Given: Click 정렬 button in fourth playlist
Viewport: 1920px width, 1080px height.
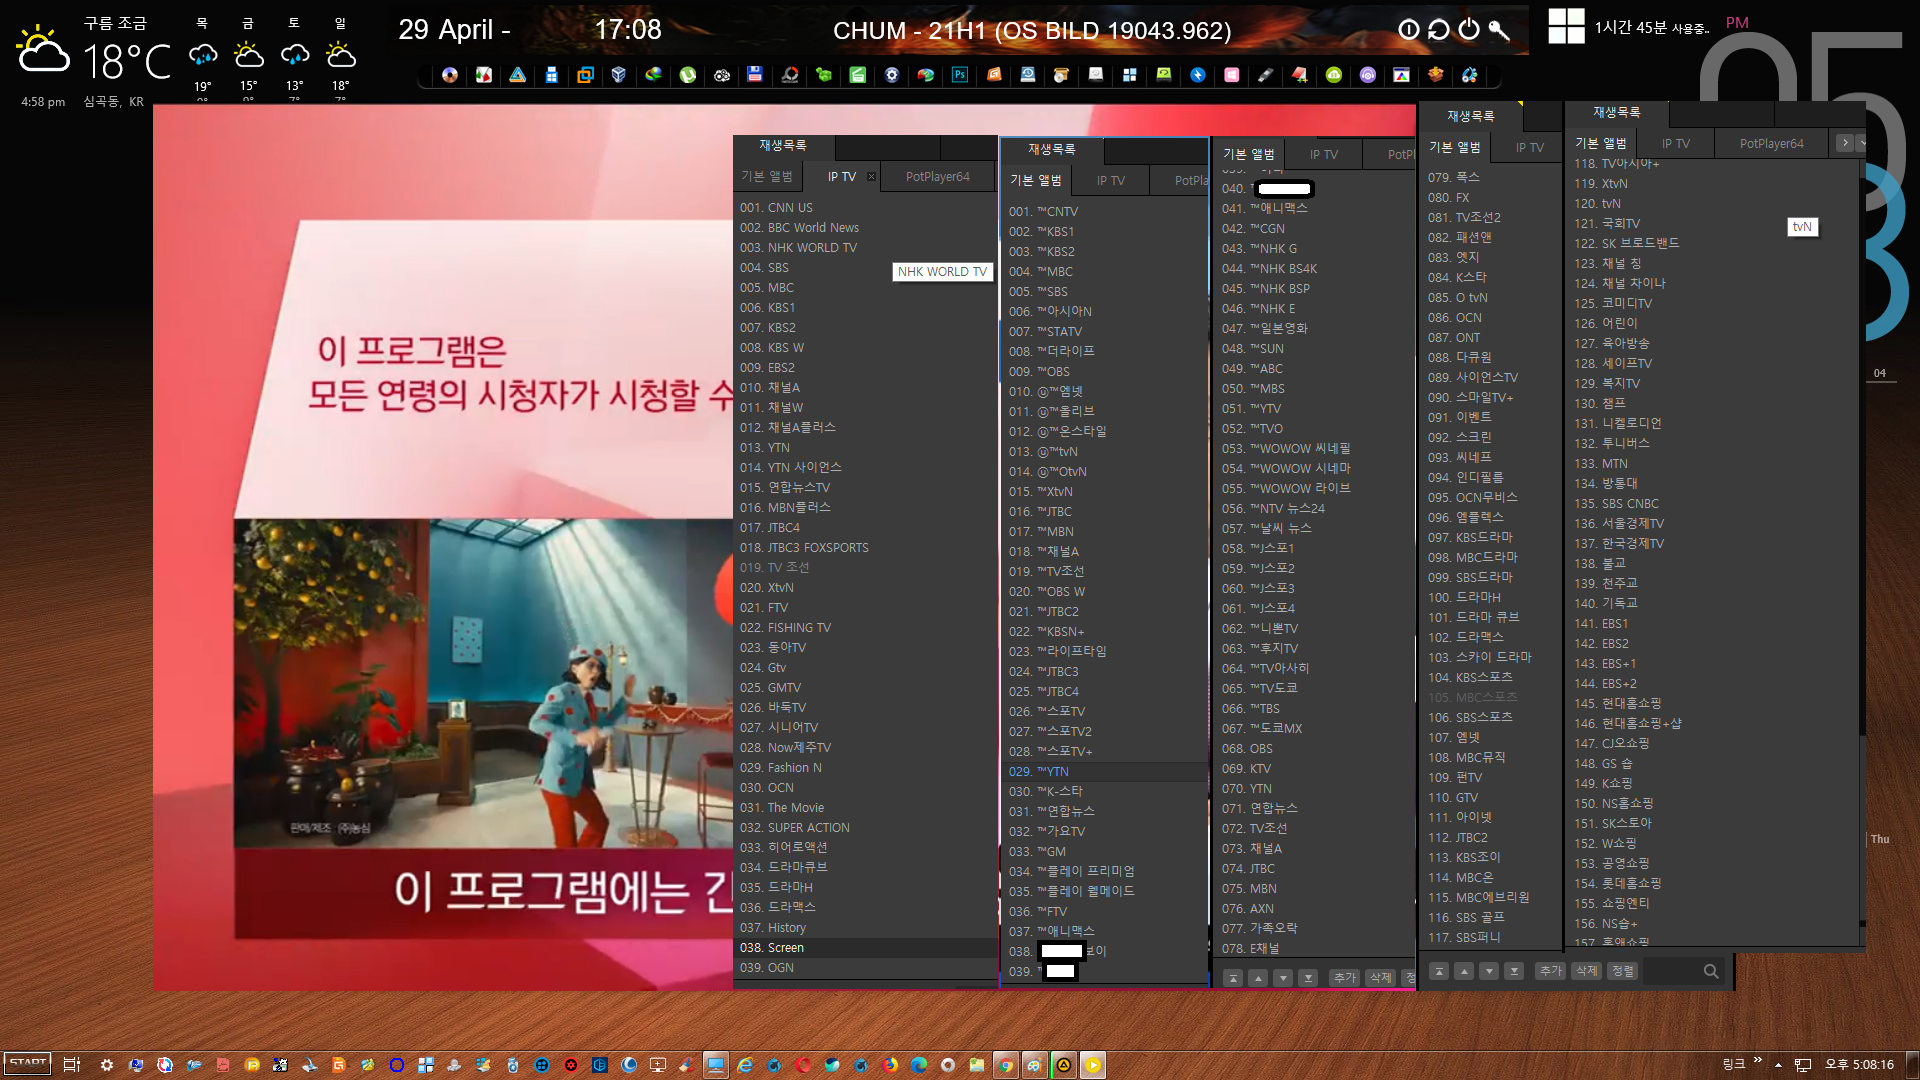Looking at the screenshot, I should point(1623,971).
